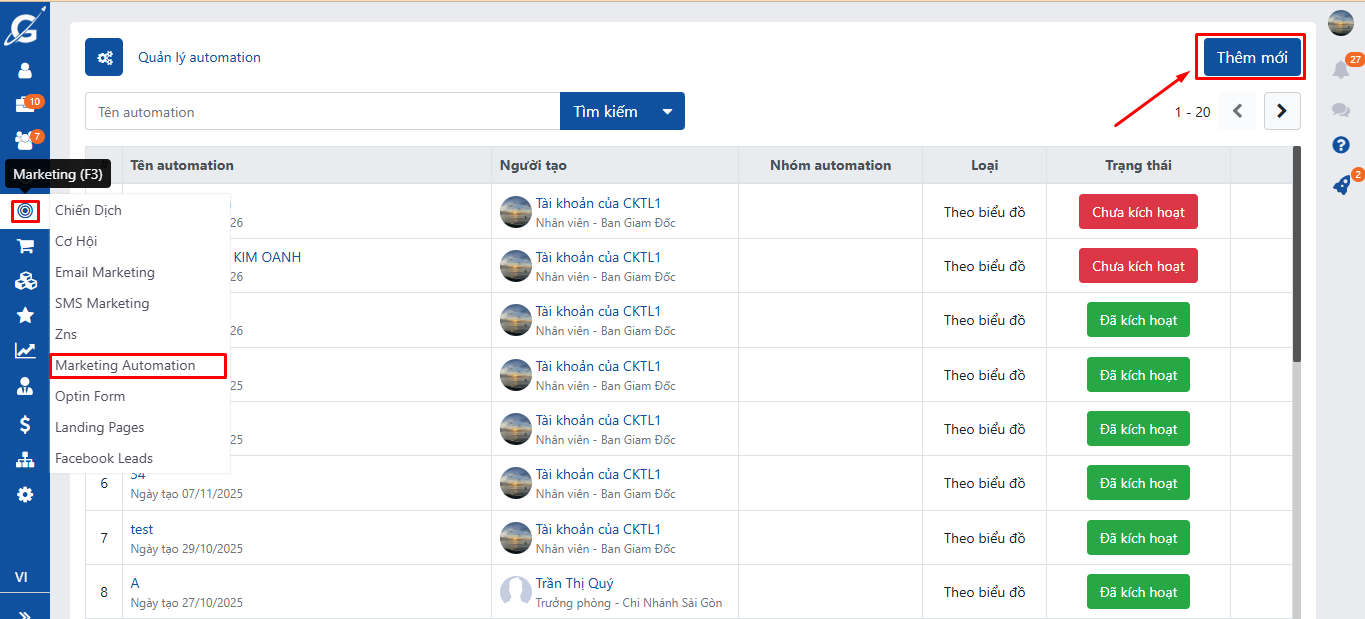Click the blue question mark help icon
The width and height of the screenshot is (1365, 619).
(x=1341, y=145)
